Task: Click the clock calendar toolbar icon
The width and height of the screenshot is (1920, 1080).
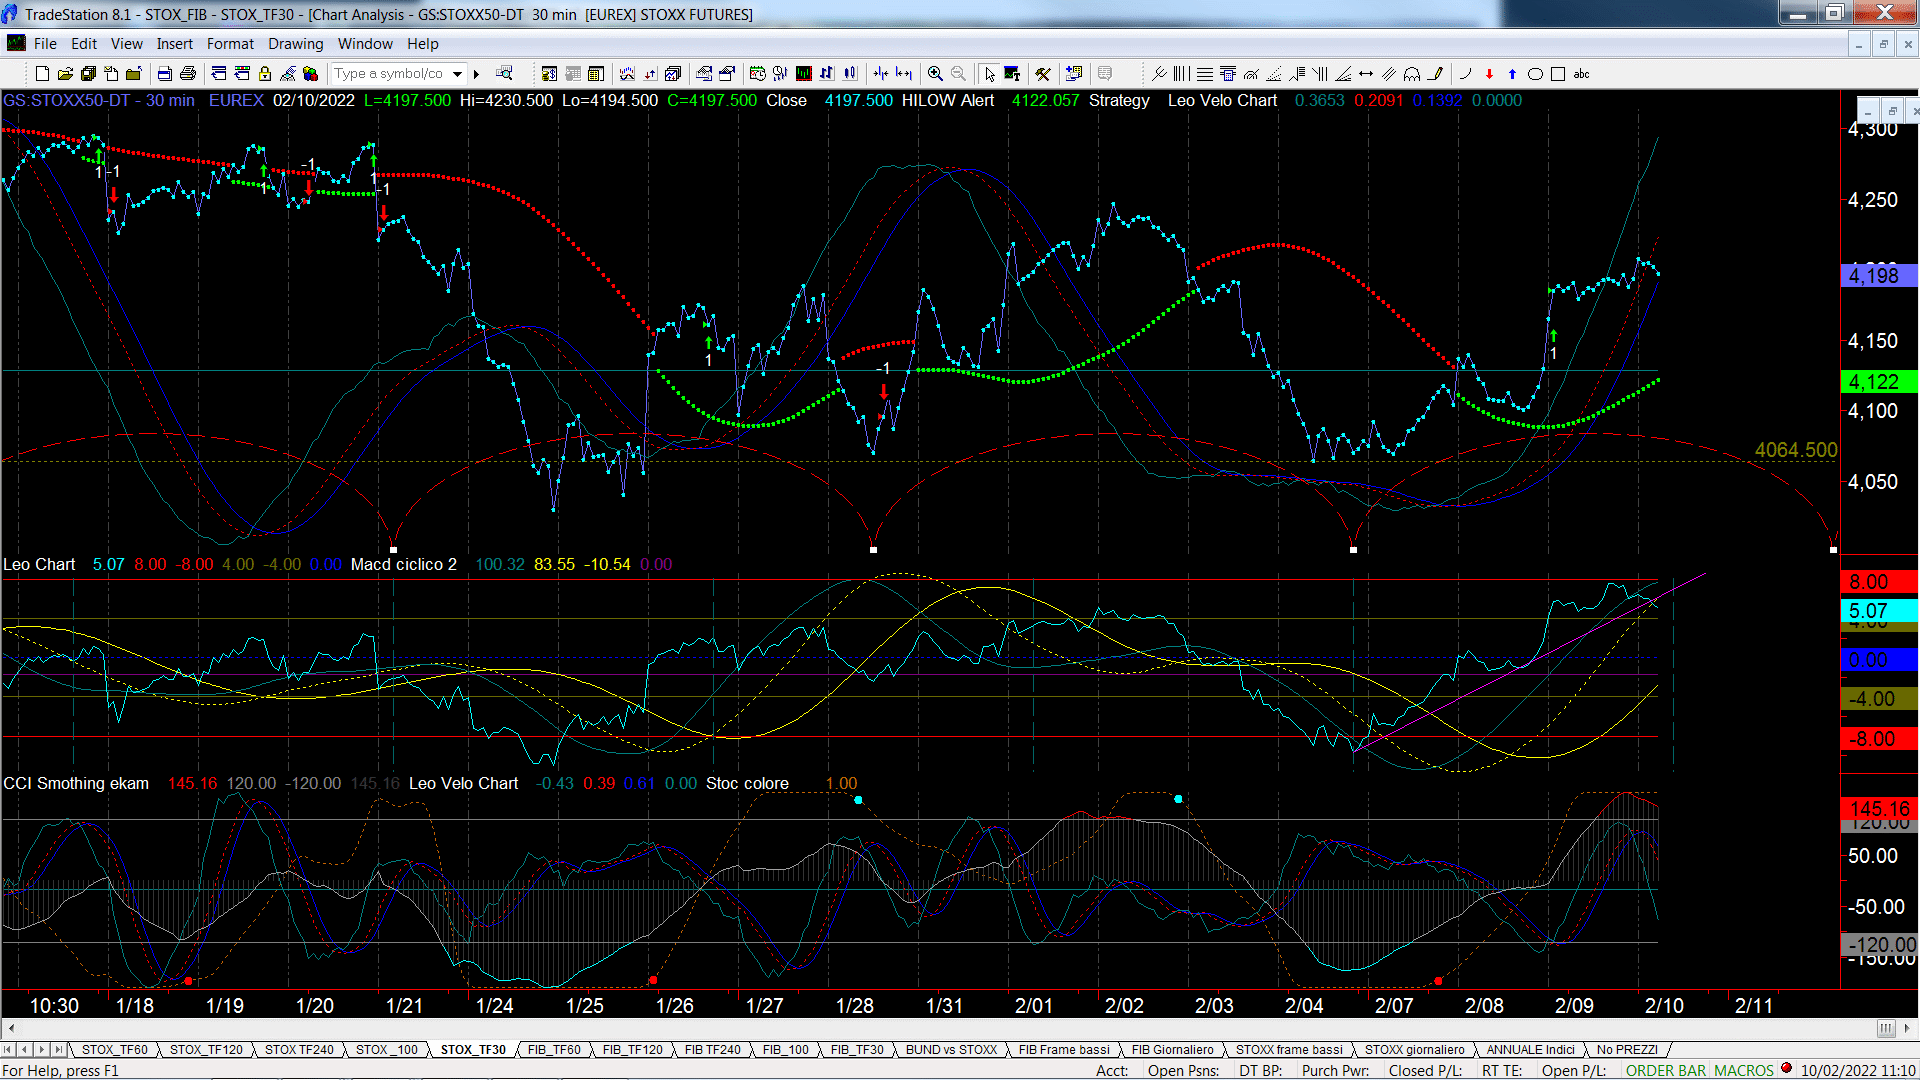Action: pos(757,74)
